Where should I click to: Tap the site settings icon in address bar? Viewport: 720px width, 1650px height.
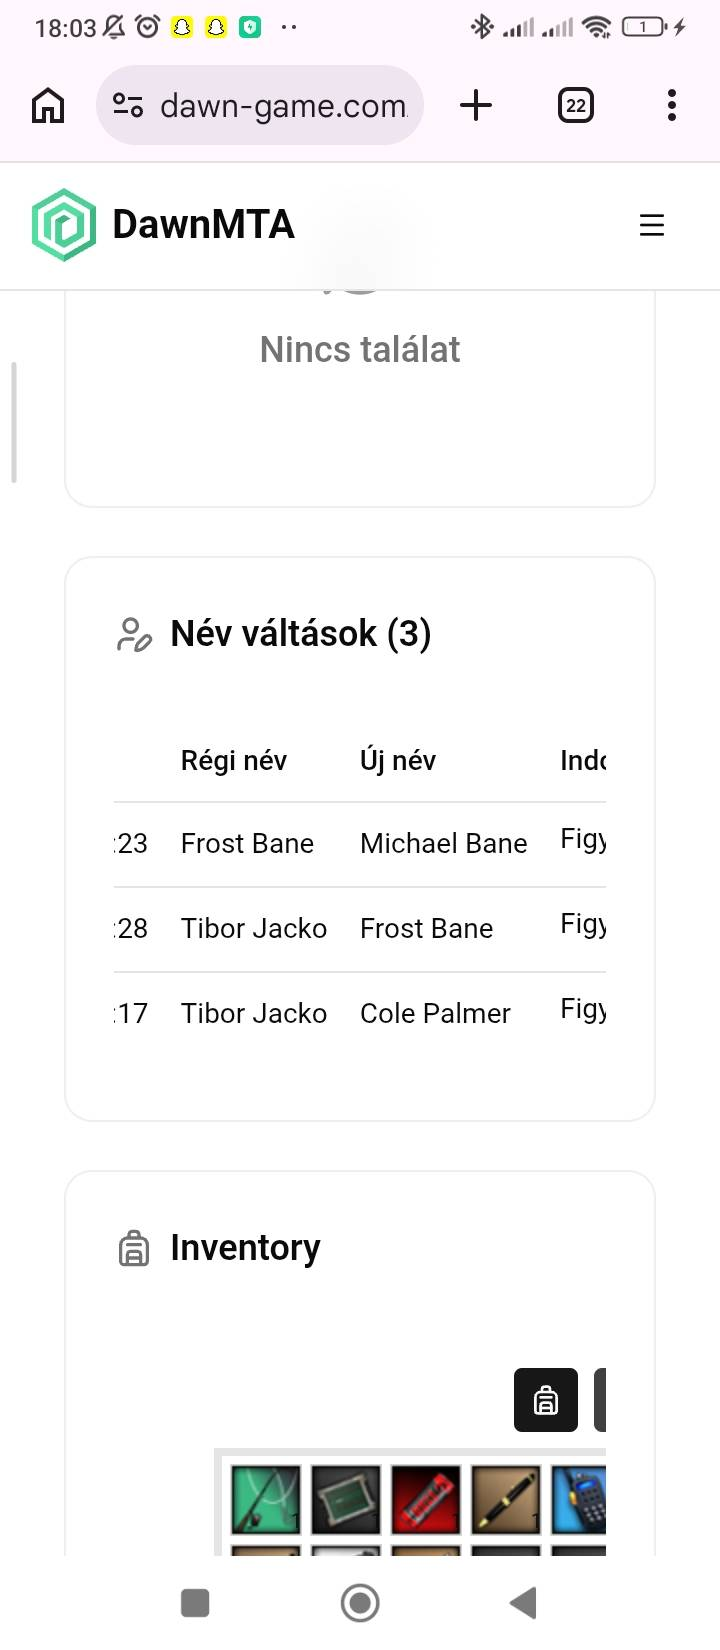[x=128, y=105]
